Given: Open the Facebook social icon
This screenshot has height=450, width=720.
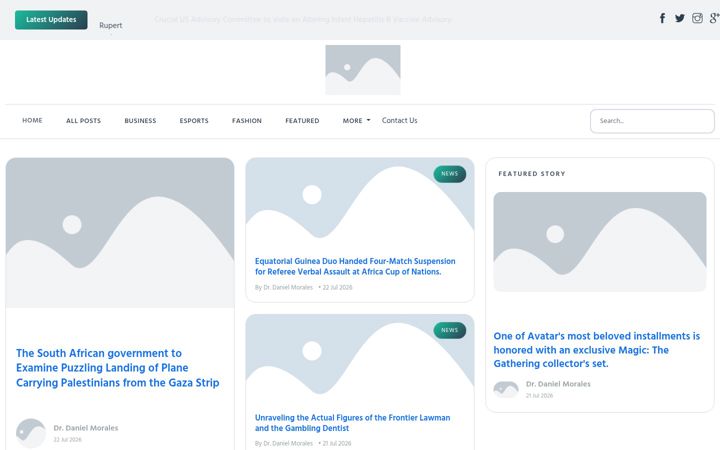Looking at the screenshot, I should (662, 18).
